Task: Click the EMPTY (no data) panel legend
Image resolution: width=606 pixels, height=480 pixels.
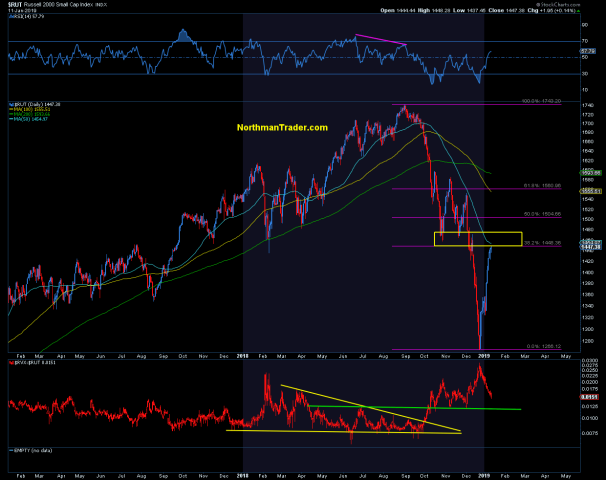Action: [x=31, y=451]
